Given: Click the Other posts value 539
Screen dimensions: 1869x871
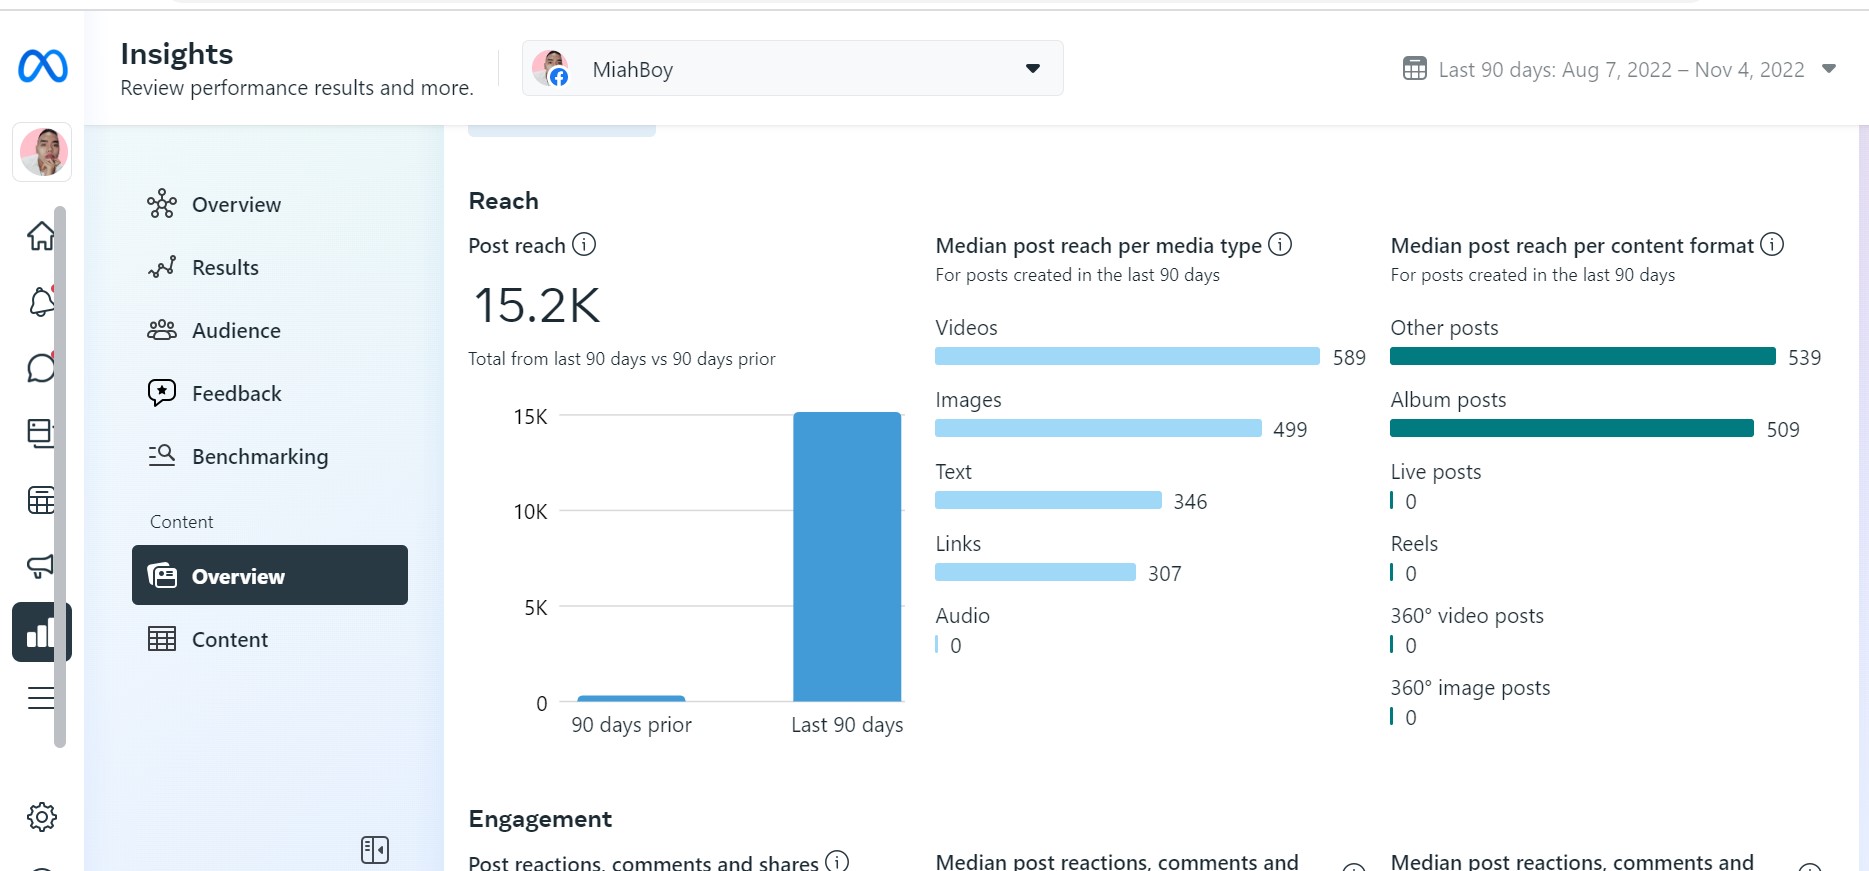Looking at the screenshot, I should pyautogui.click(x=1804, y=358).
